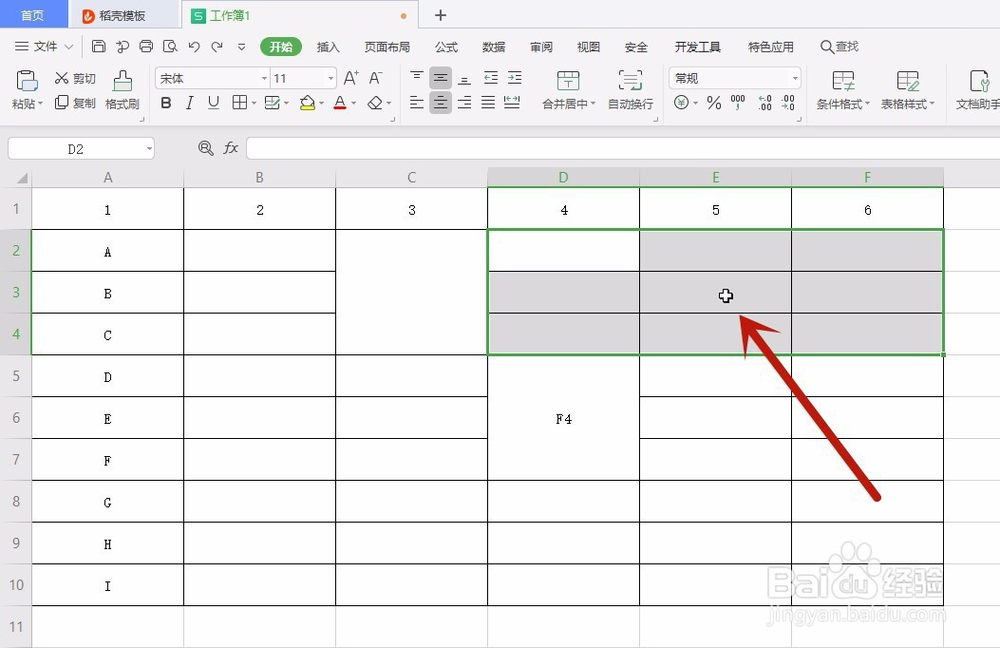
Task: Decrease indent icon
Action: coord(490,78)
